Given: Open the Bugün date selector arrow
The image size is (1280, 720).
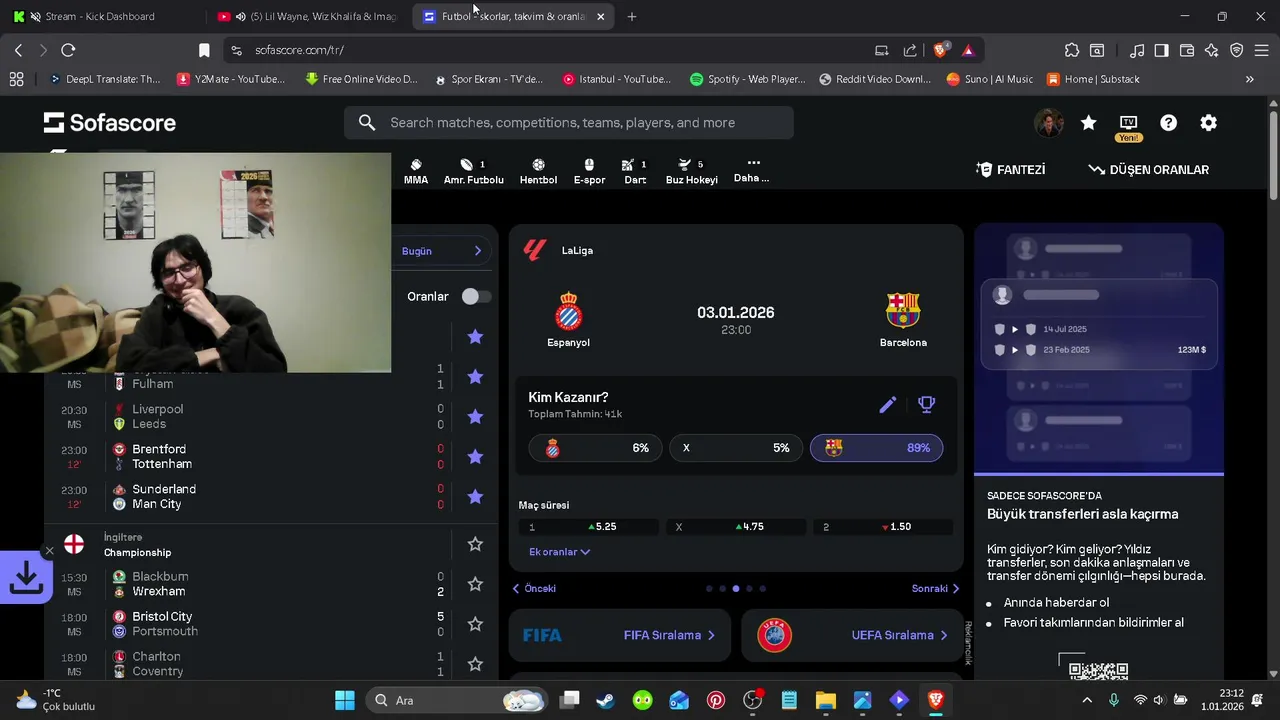Looking at the screenshot, I should pos(477,251).
